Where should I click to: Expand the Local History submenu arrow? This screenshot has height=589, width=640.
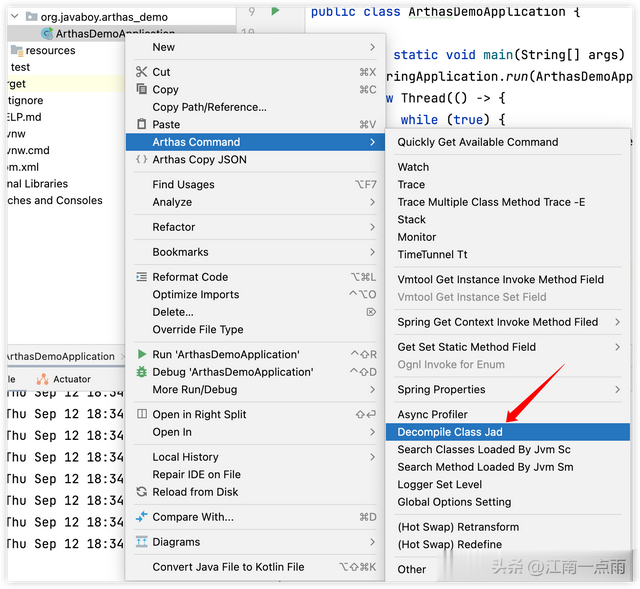[x=372, y=457]
